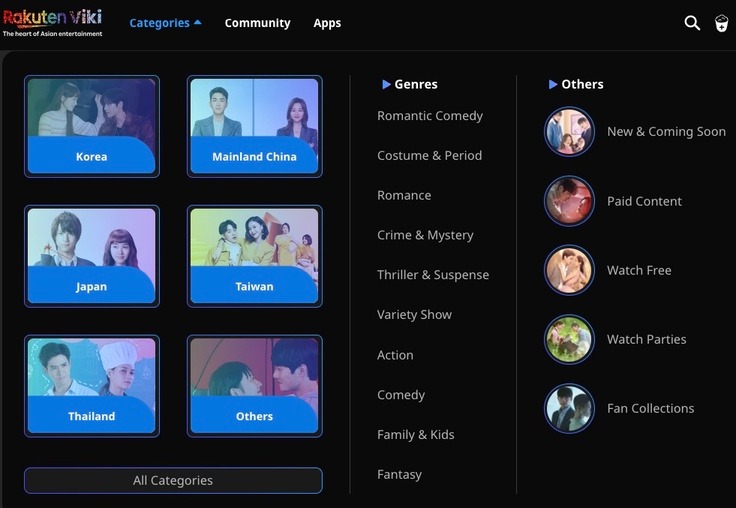Open the New & Coming Soon link
The height and width of the screenshot is (508, 736).
[667, 131]
